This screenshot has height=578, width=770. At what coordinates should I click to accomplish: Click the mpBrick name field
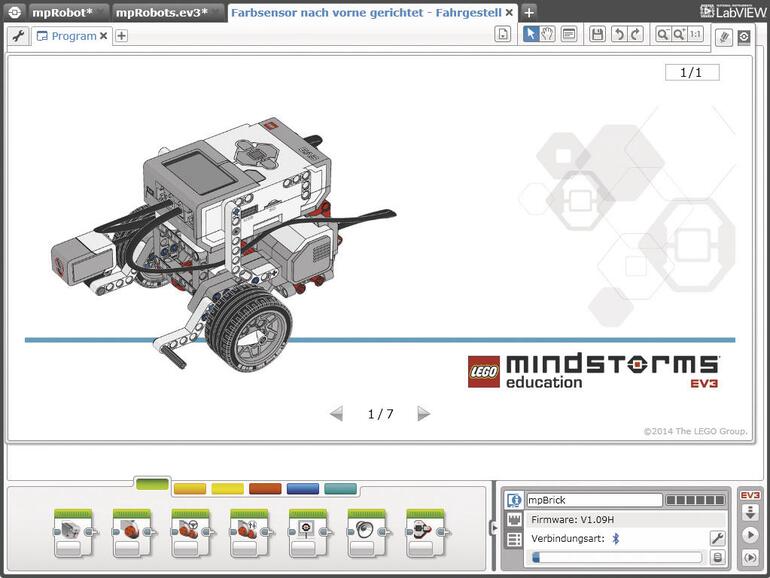tap(594, 500)
